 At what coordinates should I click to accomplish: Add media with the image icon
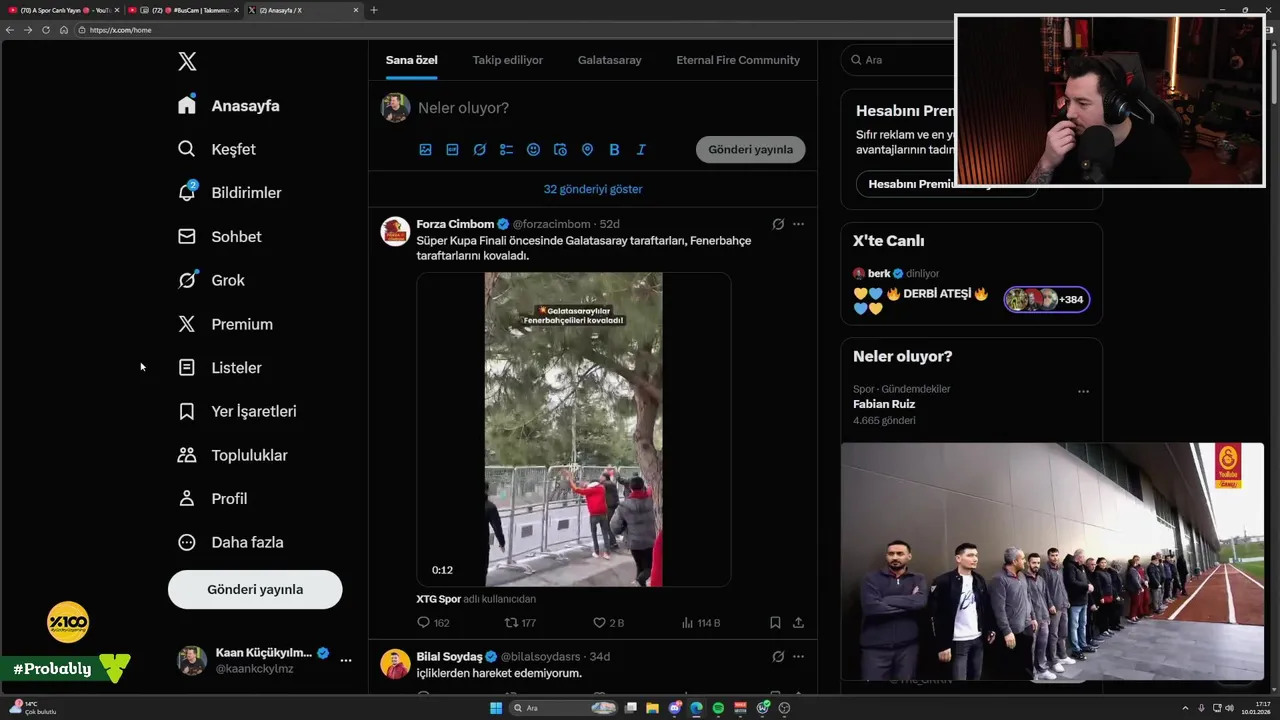coord(425,149)
